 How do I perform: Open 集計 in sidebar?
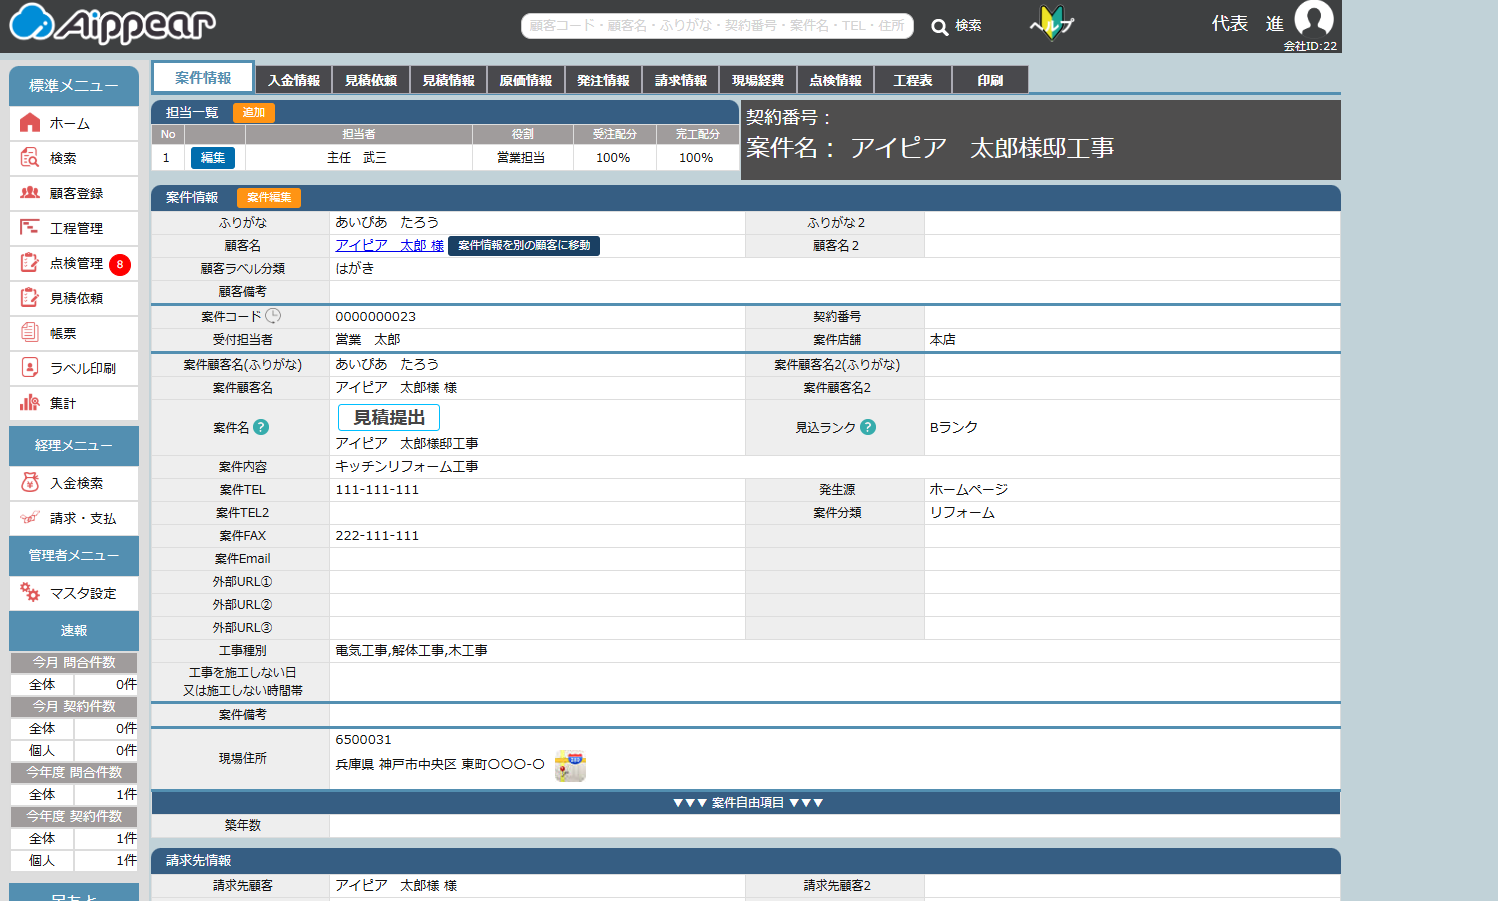pyautogui.click(x=74, y=403)
